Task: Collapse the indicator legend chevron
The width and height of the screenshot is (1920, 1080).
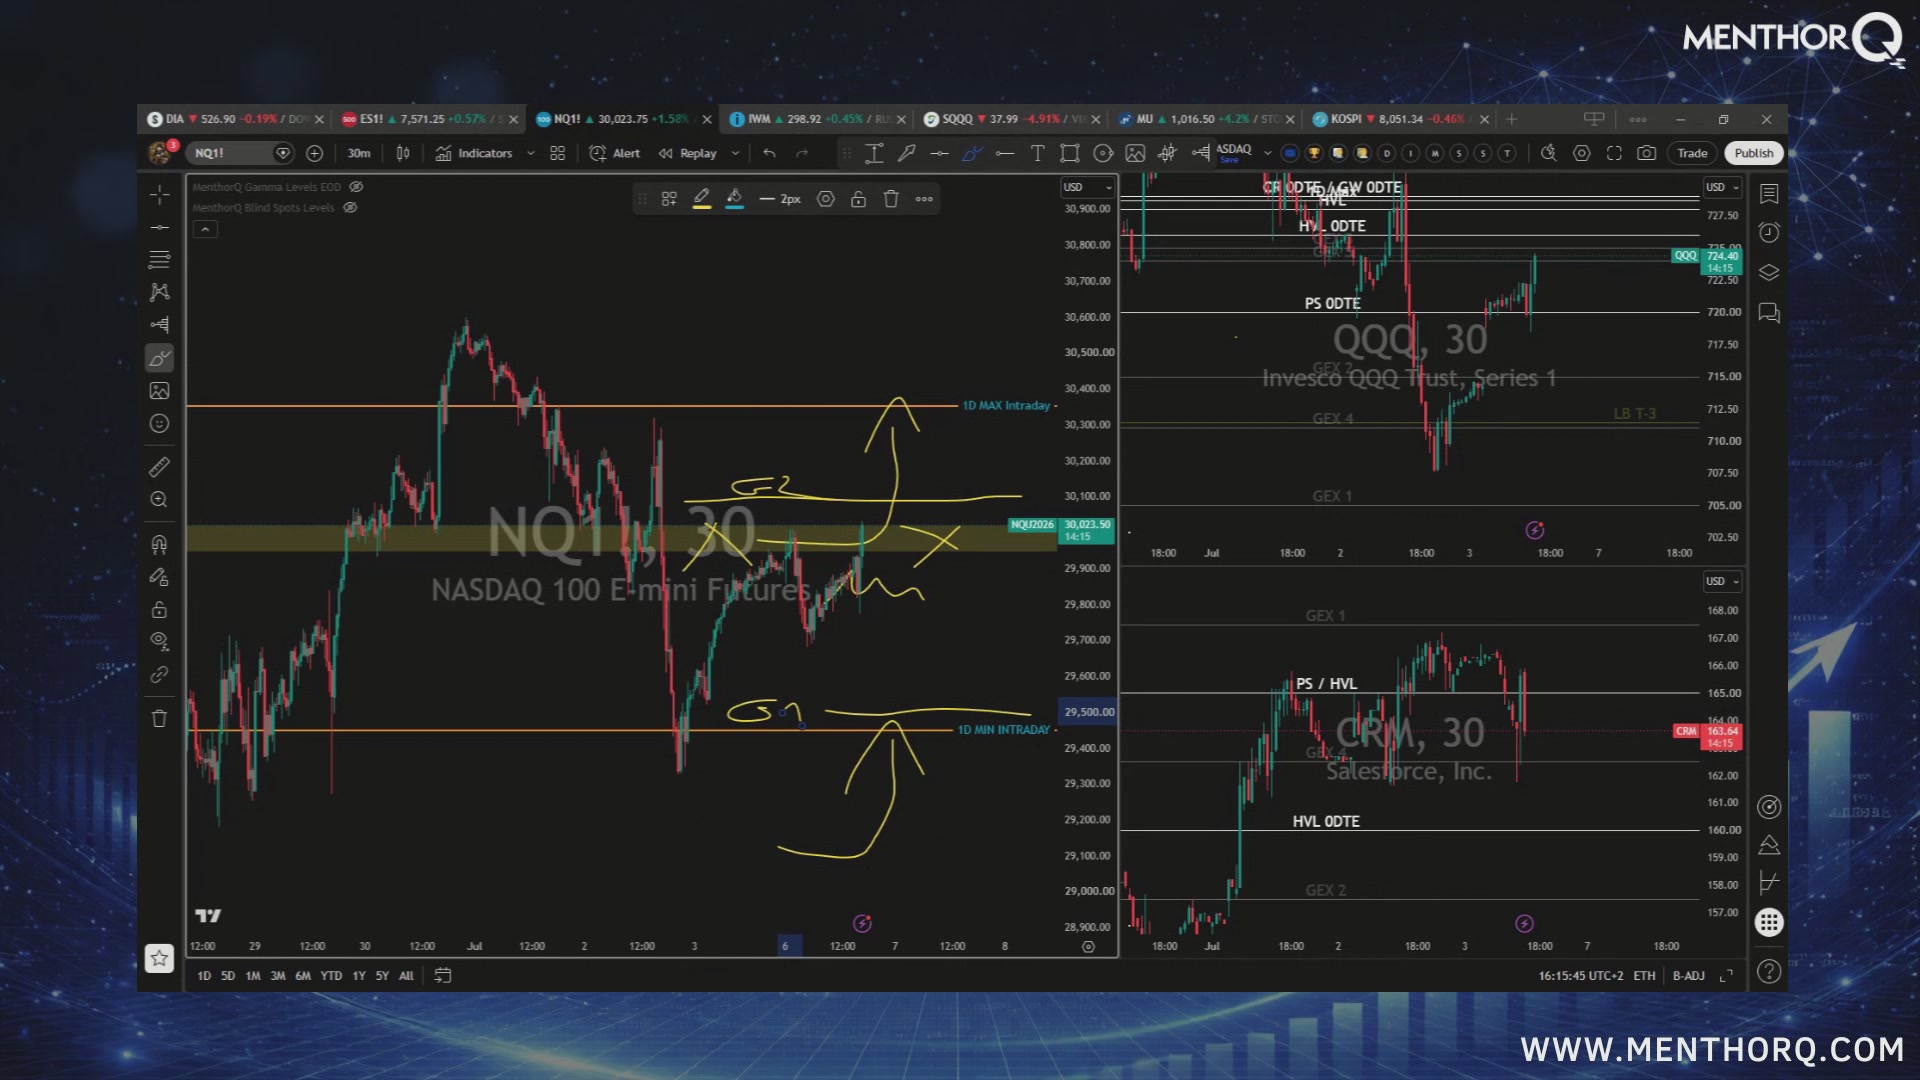Action: point(205,229)
